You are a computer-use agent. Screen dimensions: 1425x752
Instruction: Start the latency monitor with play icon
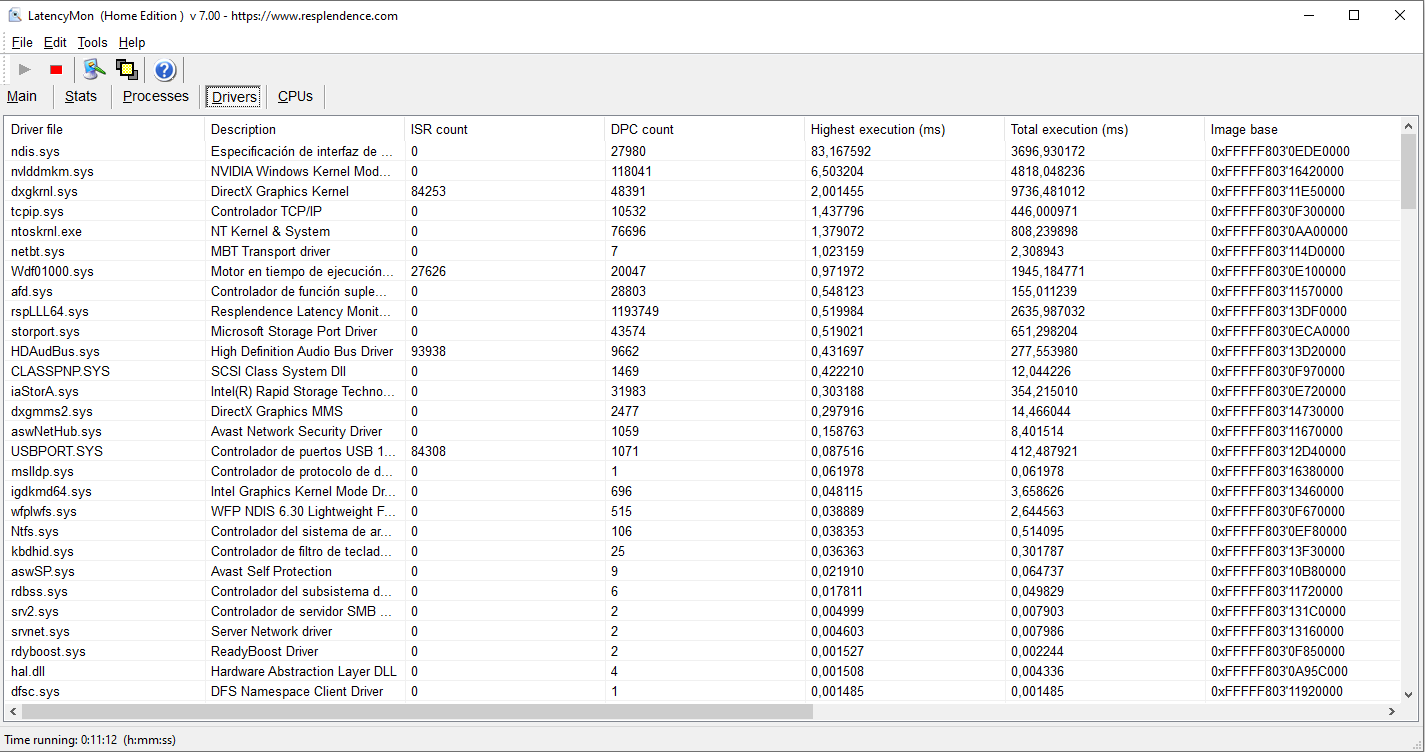point(25,69)
